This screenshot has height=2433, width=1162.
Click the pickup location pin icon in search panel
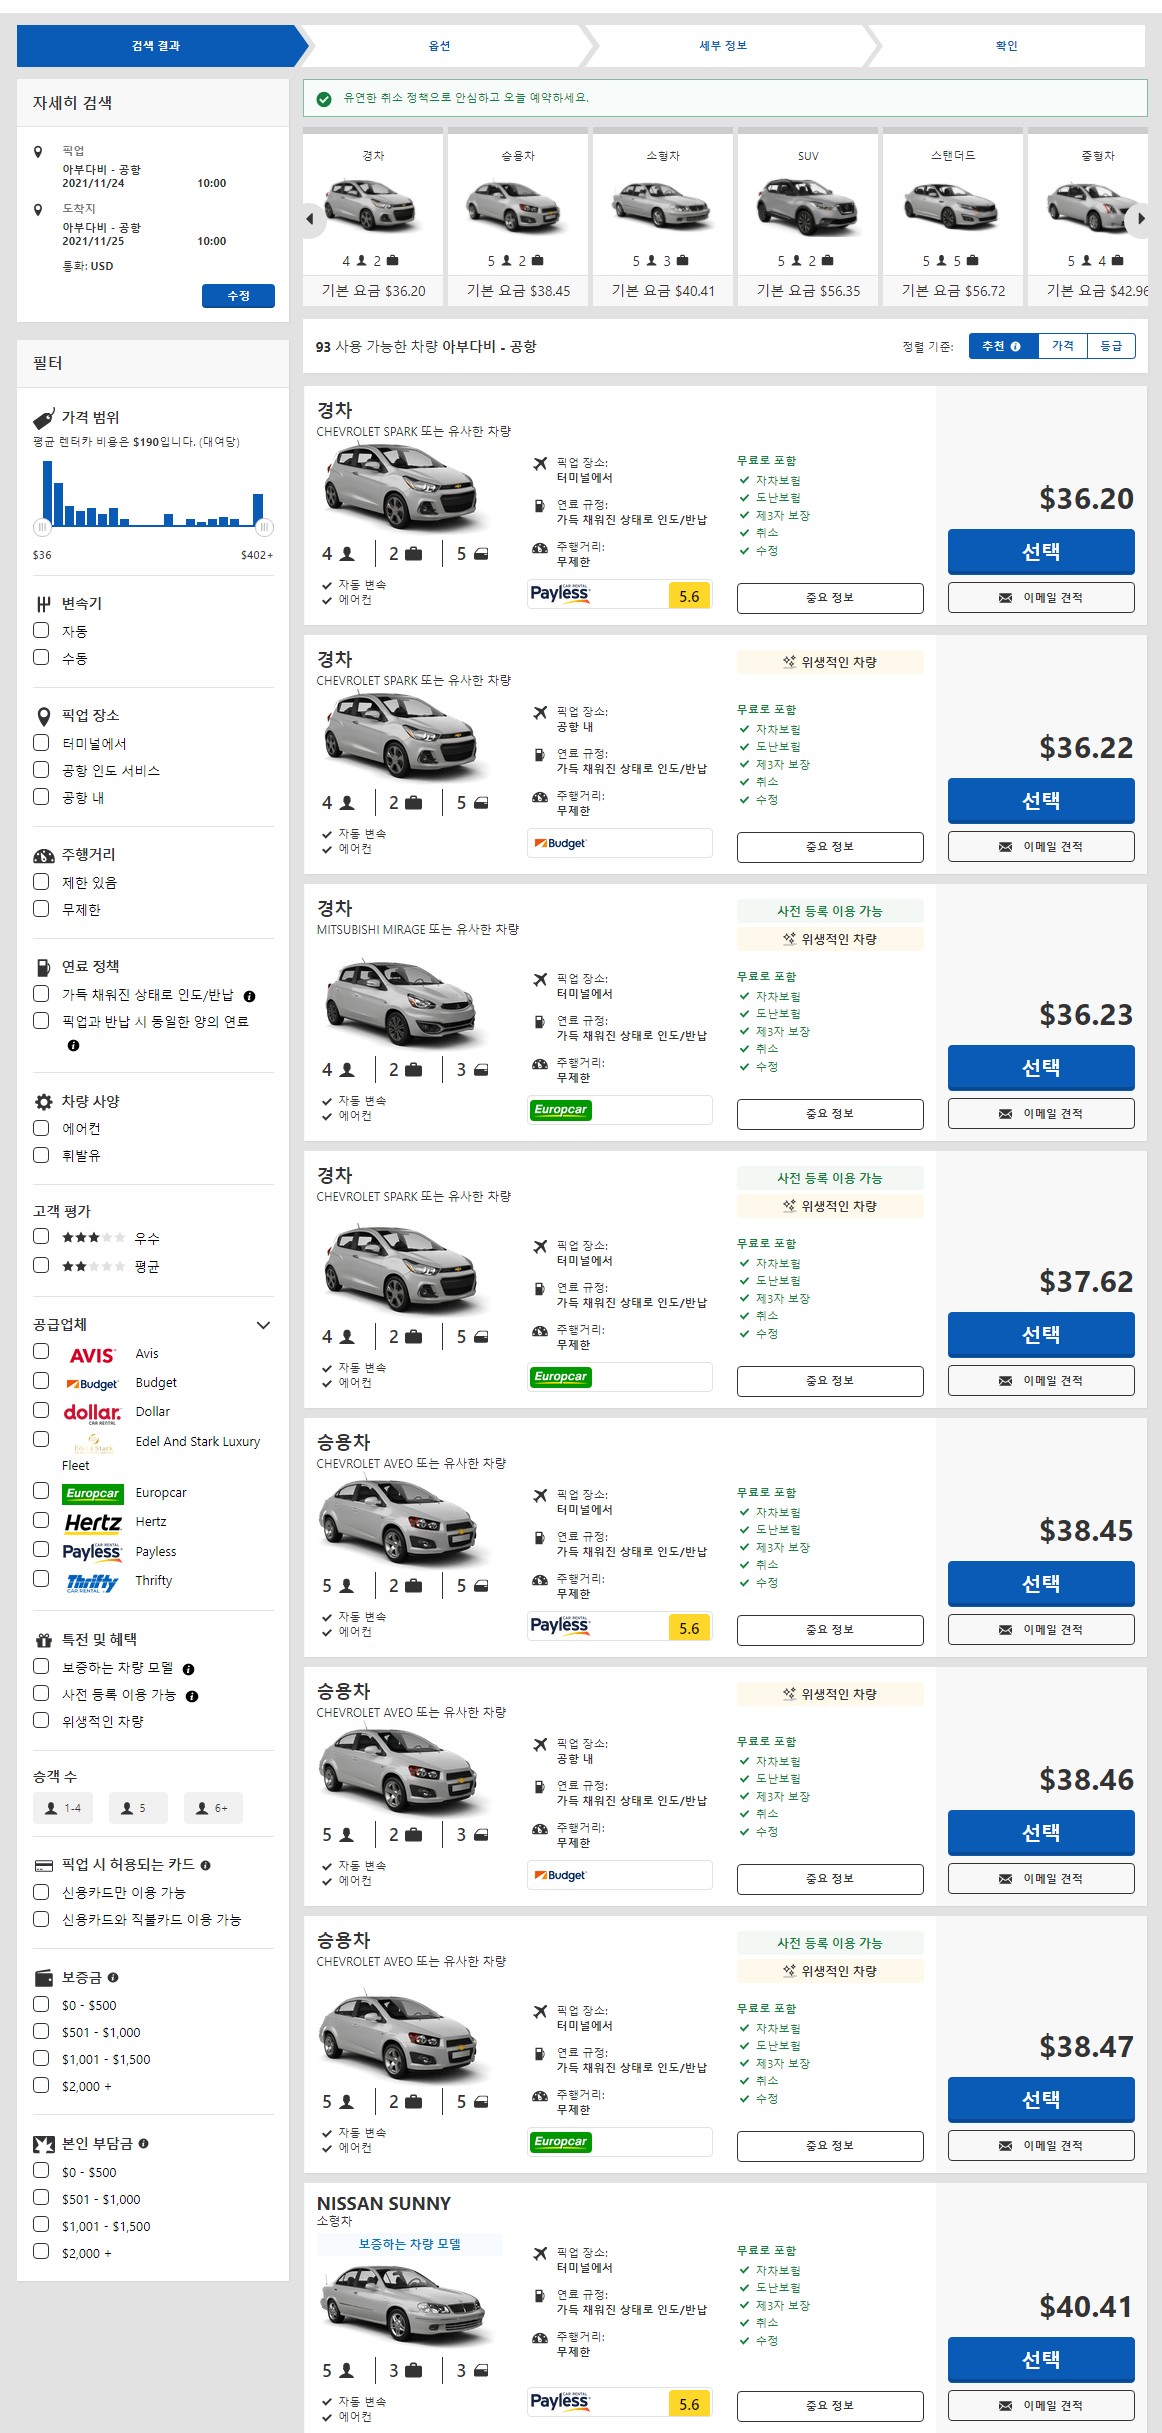(x=38, y=152)
